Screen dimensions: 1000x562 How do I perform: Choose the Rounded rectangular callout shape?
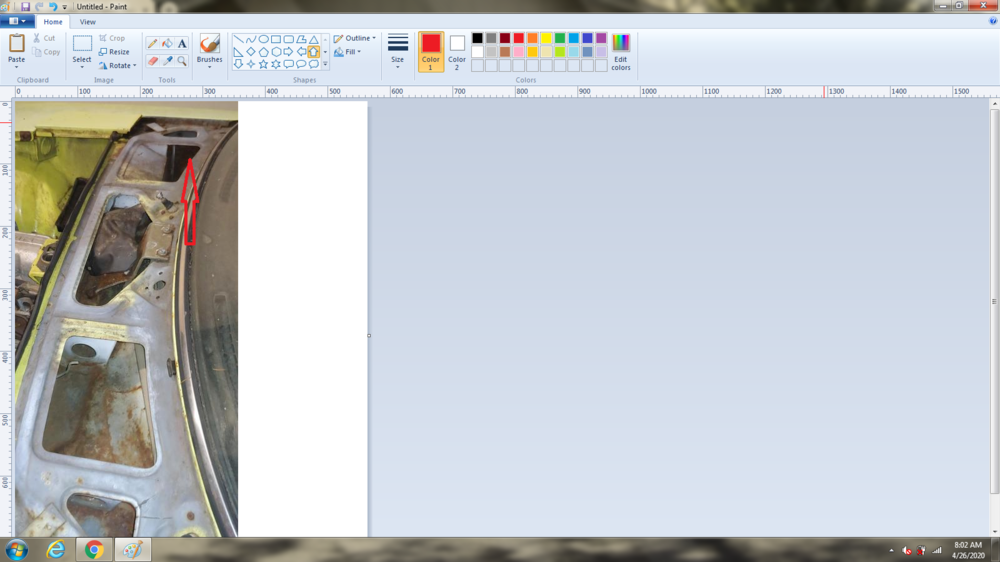(288, 64)
